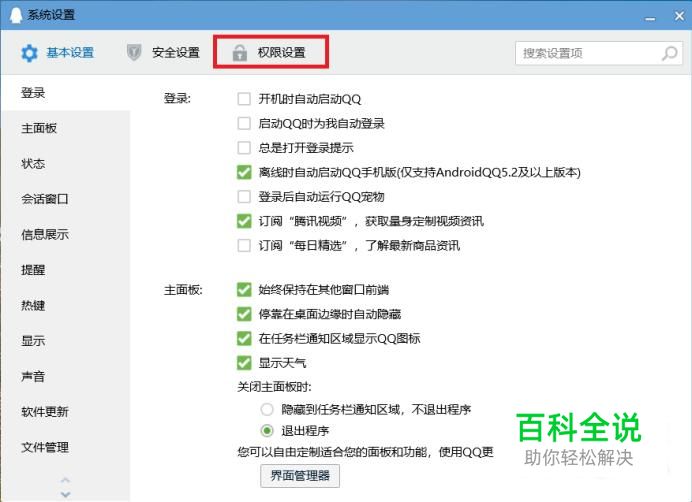Click the sidebar scroll up chevron
Screen dimensions: 692x502
point(65,479)
